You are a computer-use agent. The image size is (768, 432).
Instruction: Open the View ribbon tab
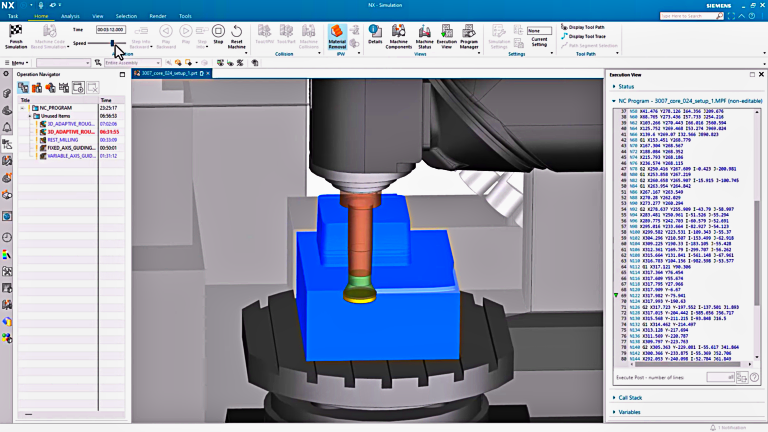97,16
